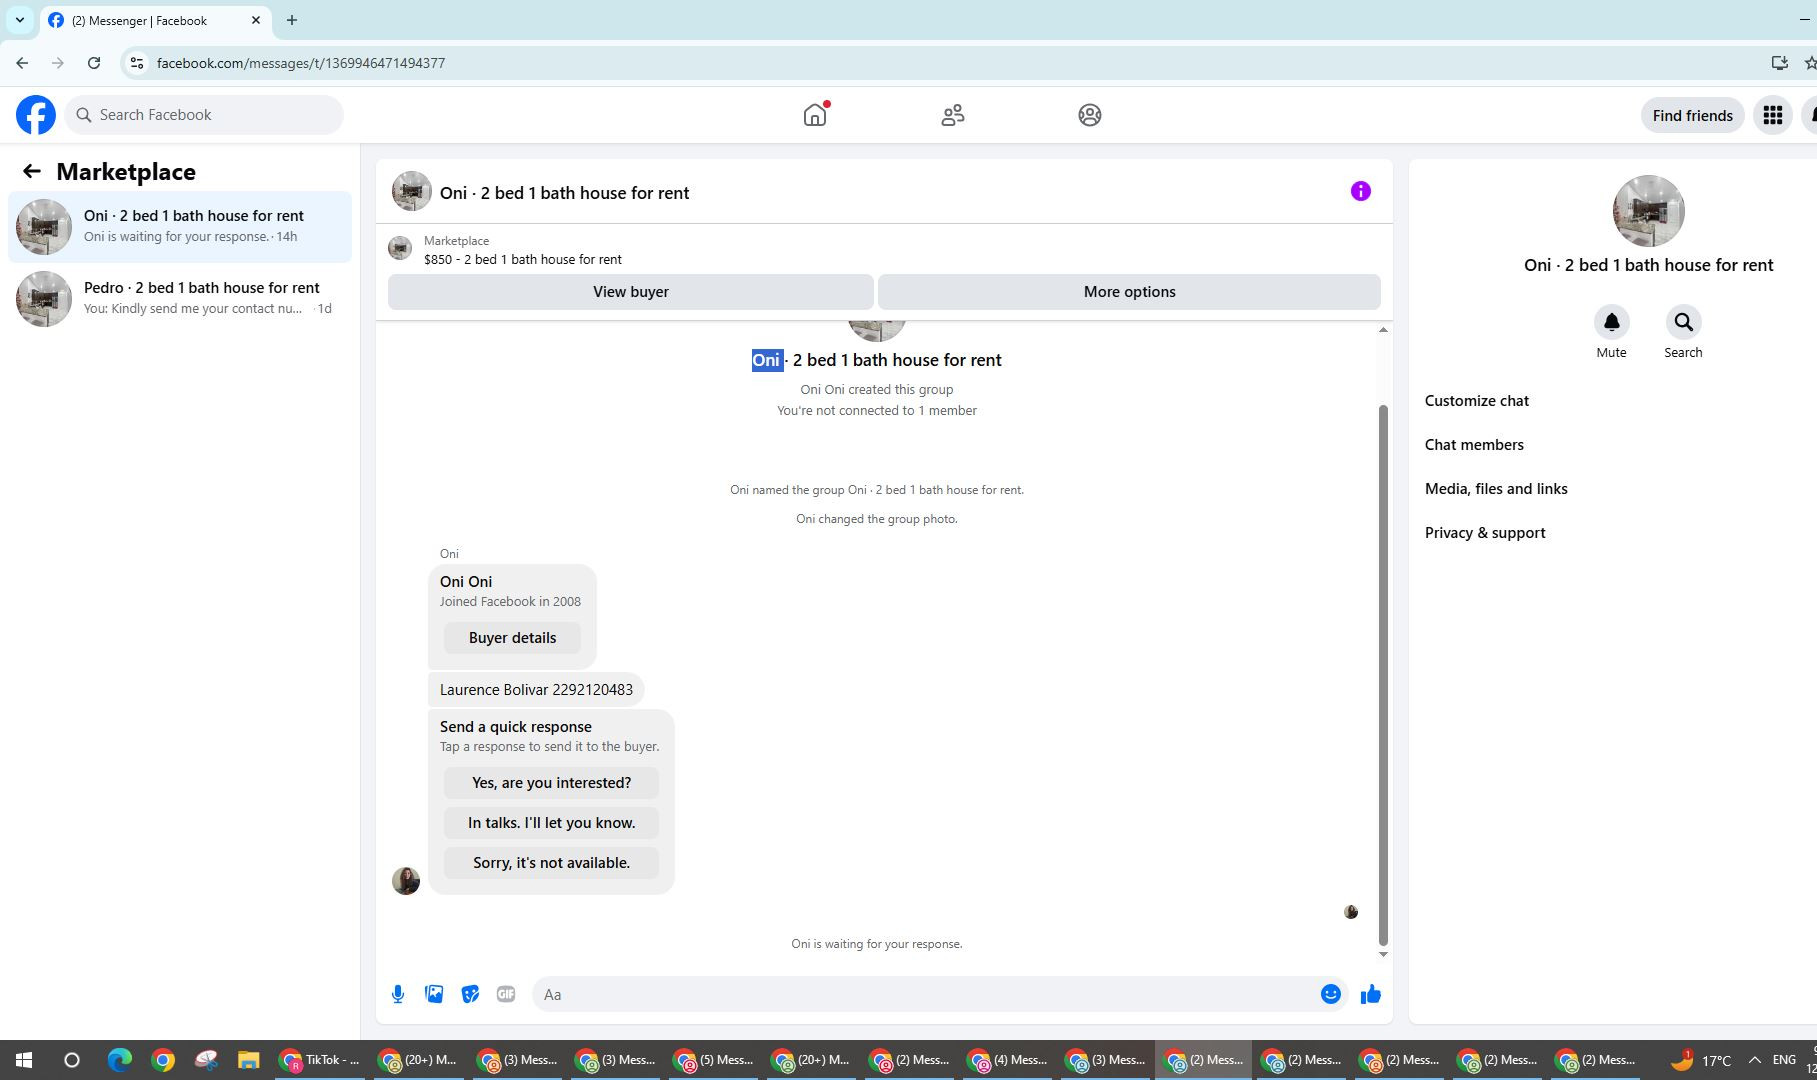Open emoji picker in message box

pos(1331,994)
